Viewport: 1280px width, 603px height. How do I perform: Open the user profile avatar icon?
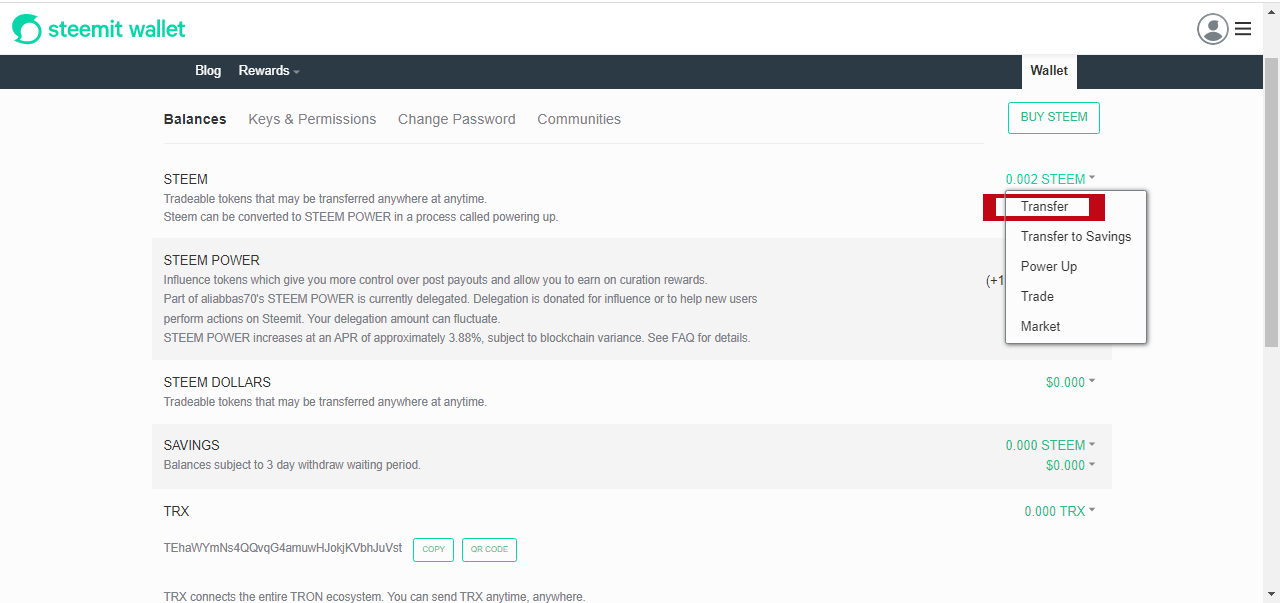(x=1212, y=29)
